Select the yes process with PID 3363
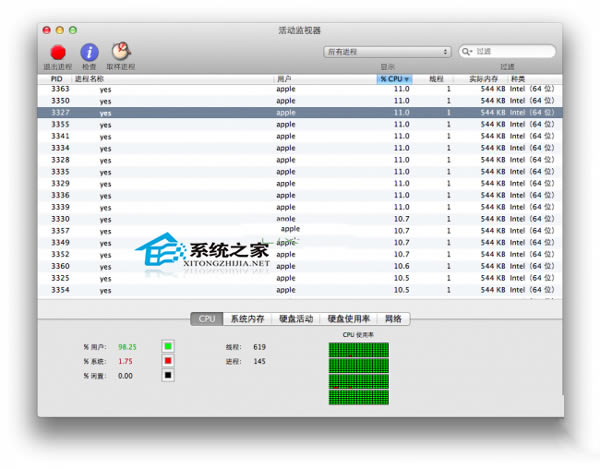The width and height of the screenshot is (600, 469). (300, 89)
